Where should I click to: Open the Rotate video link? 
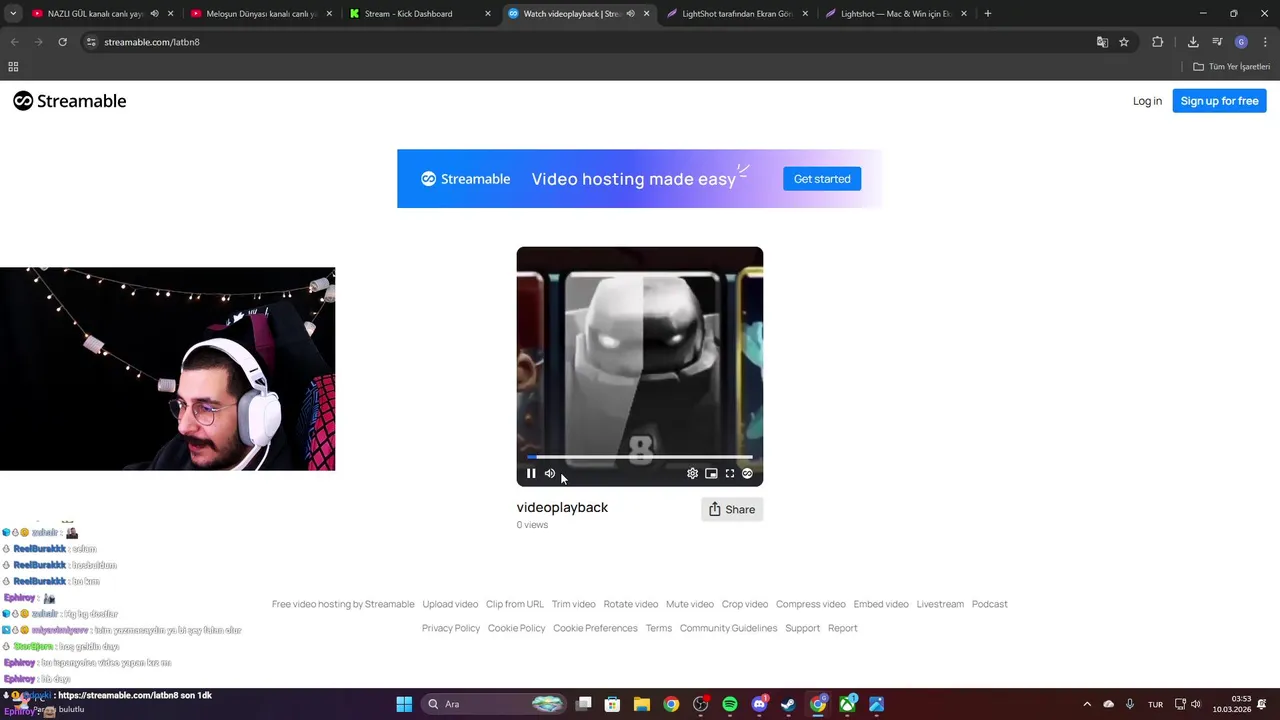coord(630,604)
